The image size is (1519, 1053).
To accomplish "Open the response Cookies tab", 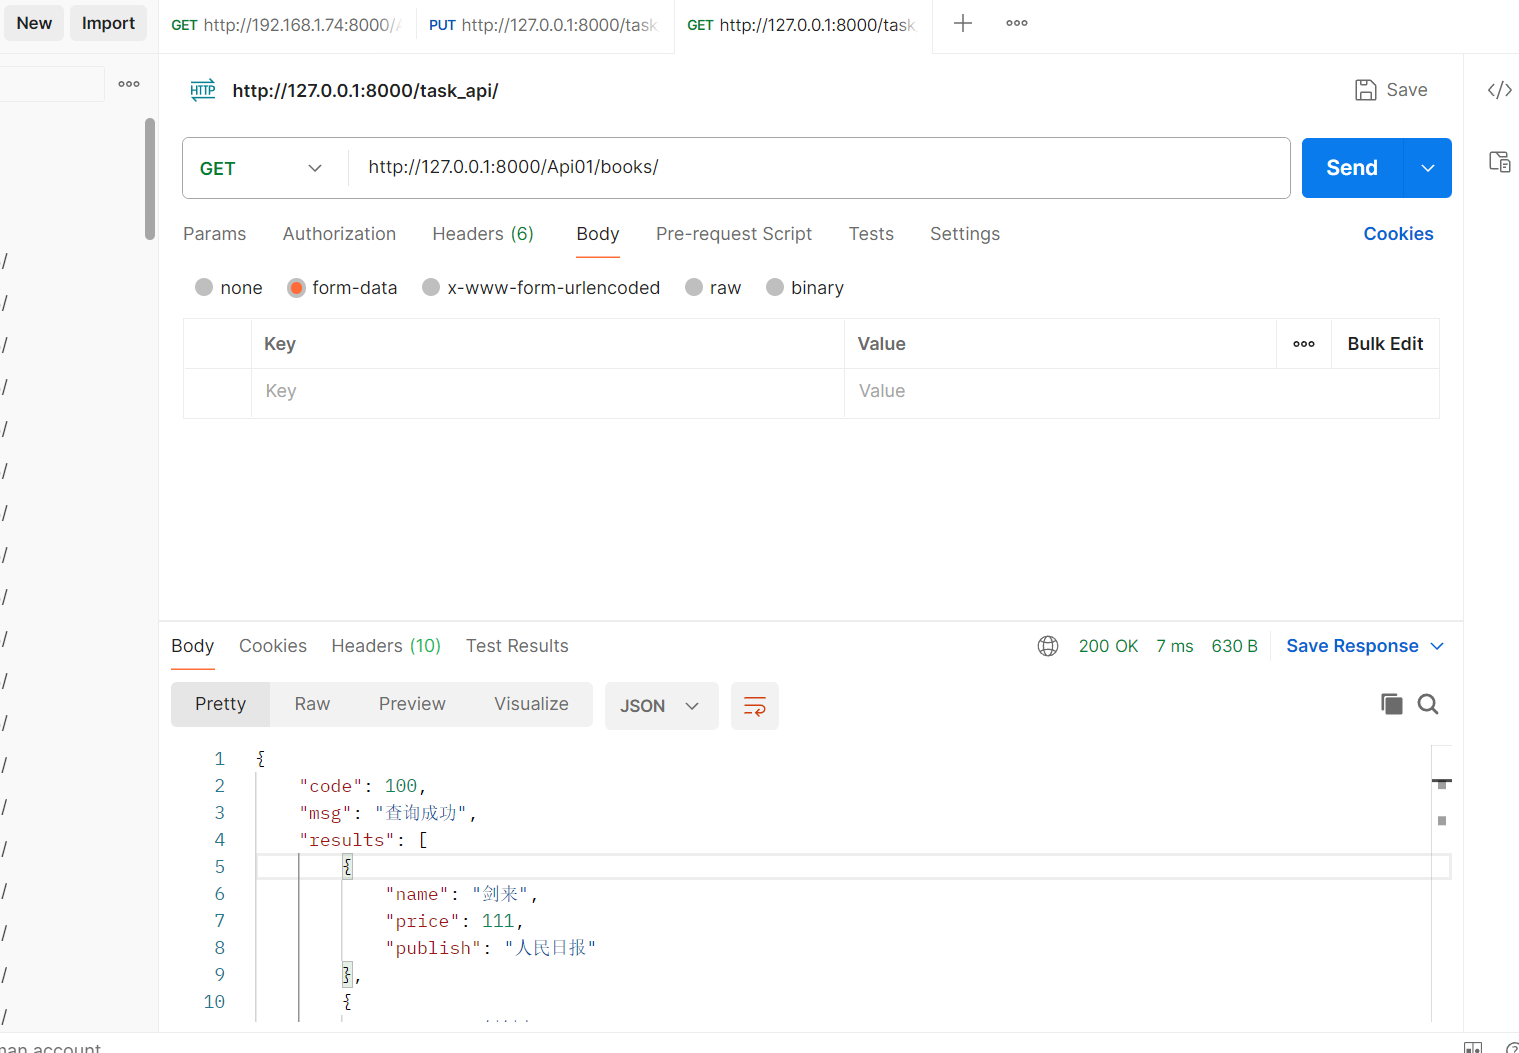I will click(x=273, y=646).
